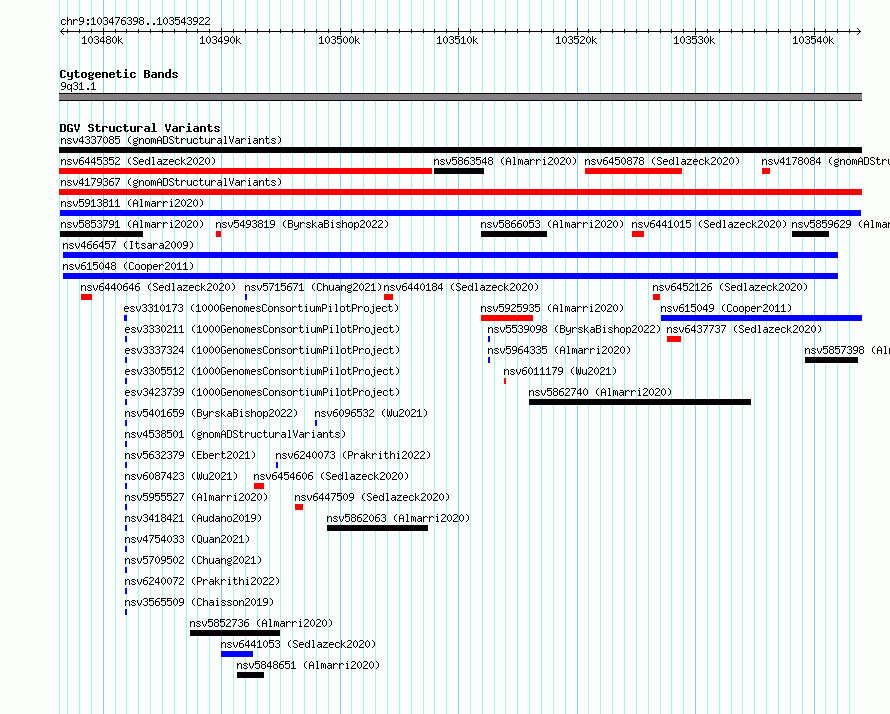Click the nsv5709502 Chuang2021 label
Screen dimensions: 890x714
(x=193, y=560)
